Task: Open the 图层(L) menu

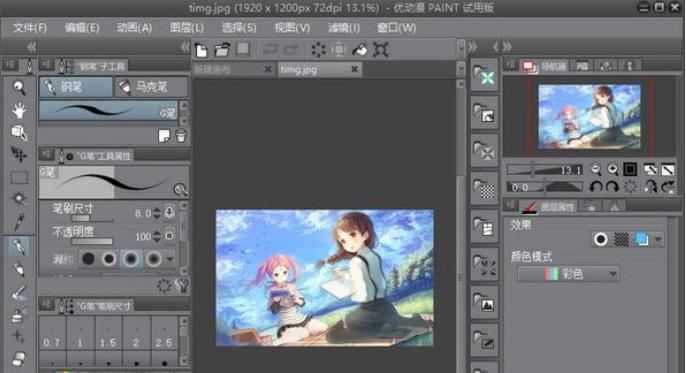Action: [x=187, y=28]
